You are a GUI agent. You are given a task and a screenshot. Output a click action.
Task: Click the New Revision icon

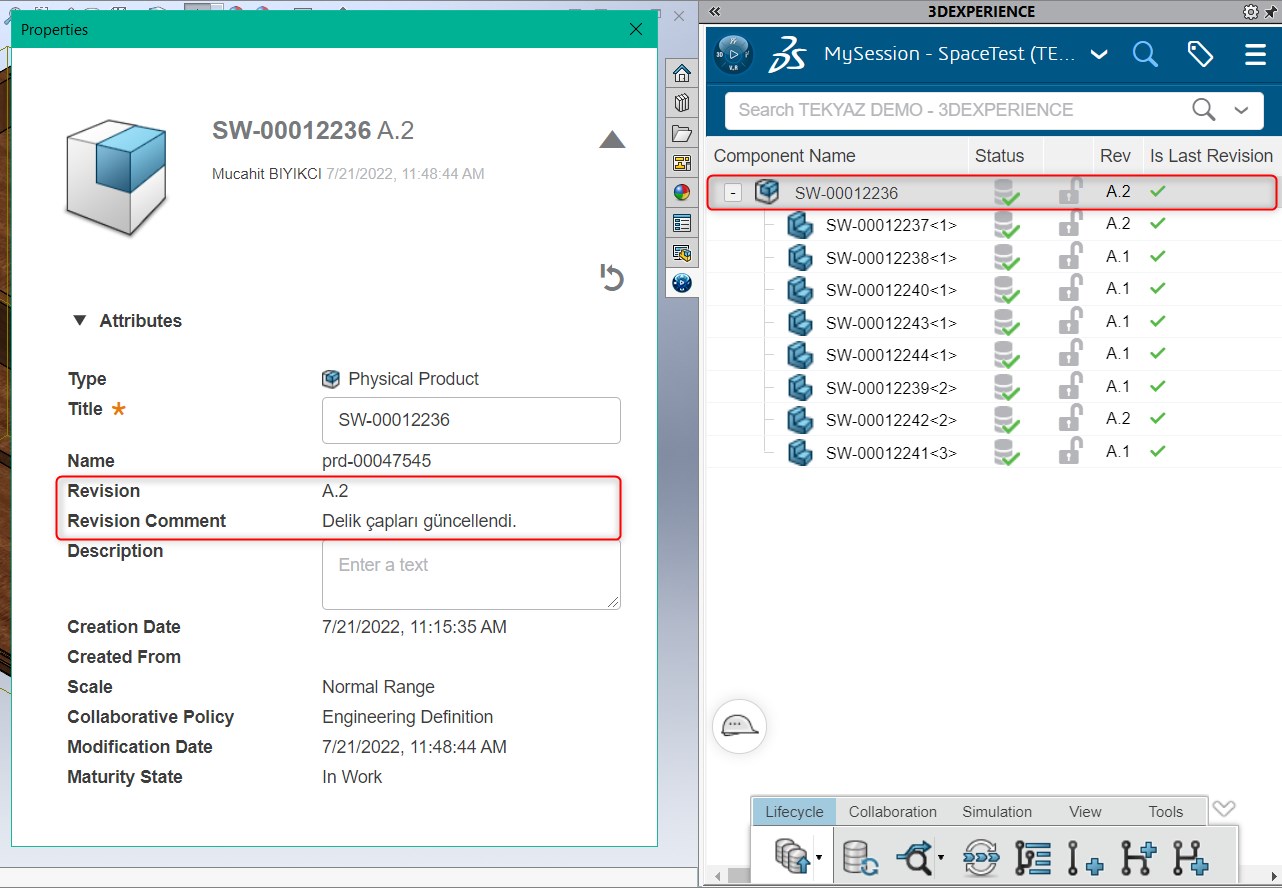[x=1085, y=858]
